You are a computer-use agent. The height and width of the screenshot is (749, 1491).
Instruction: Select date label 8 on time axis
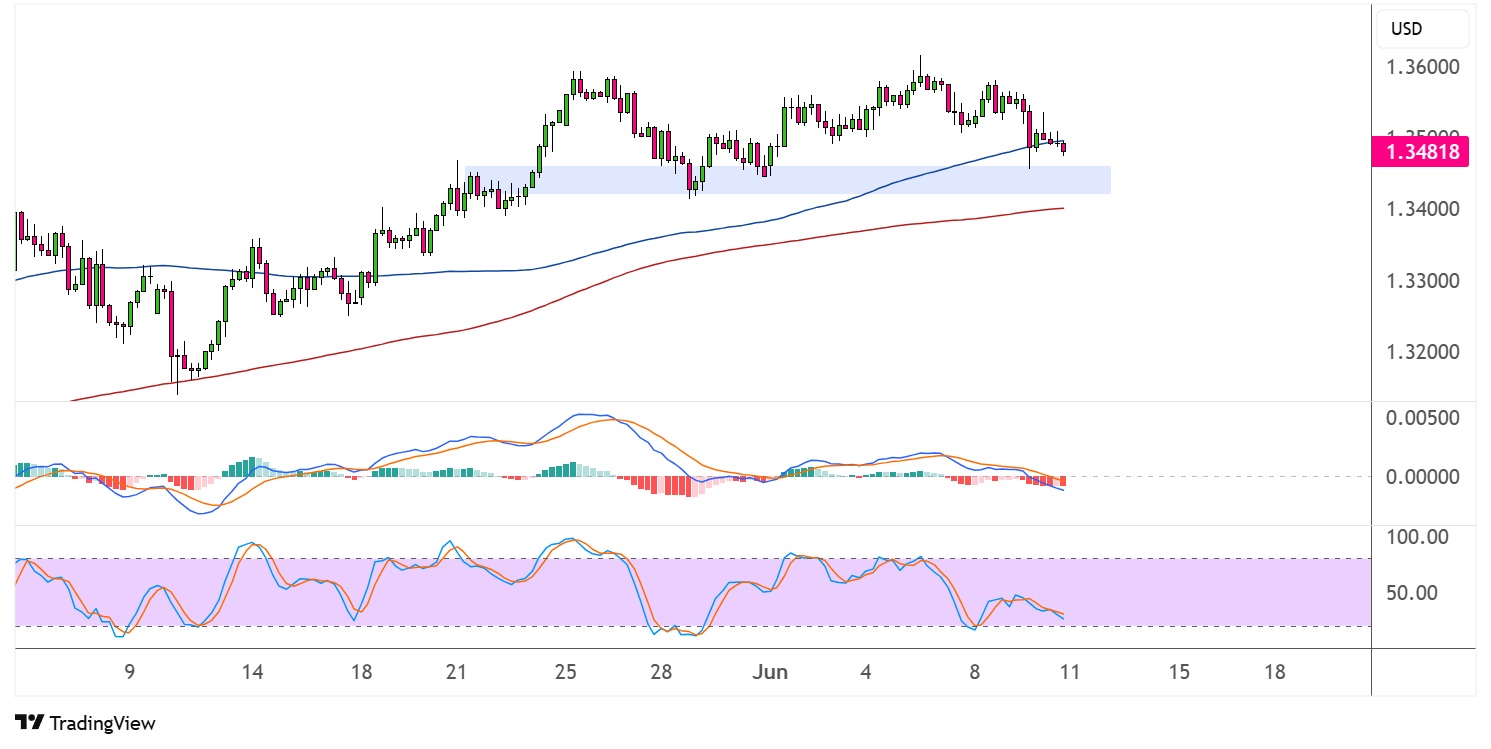tap(976, 672)
